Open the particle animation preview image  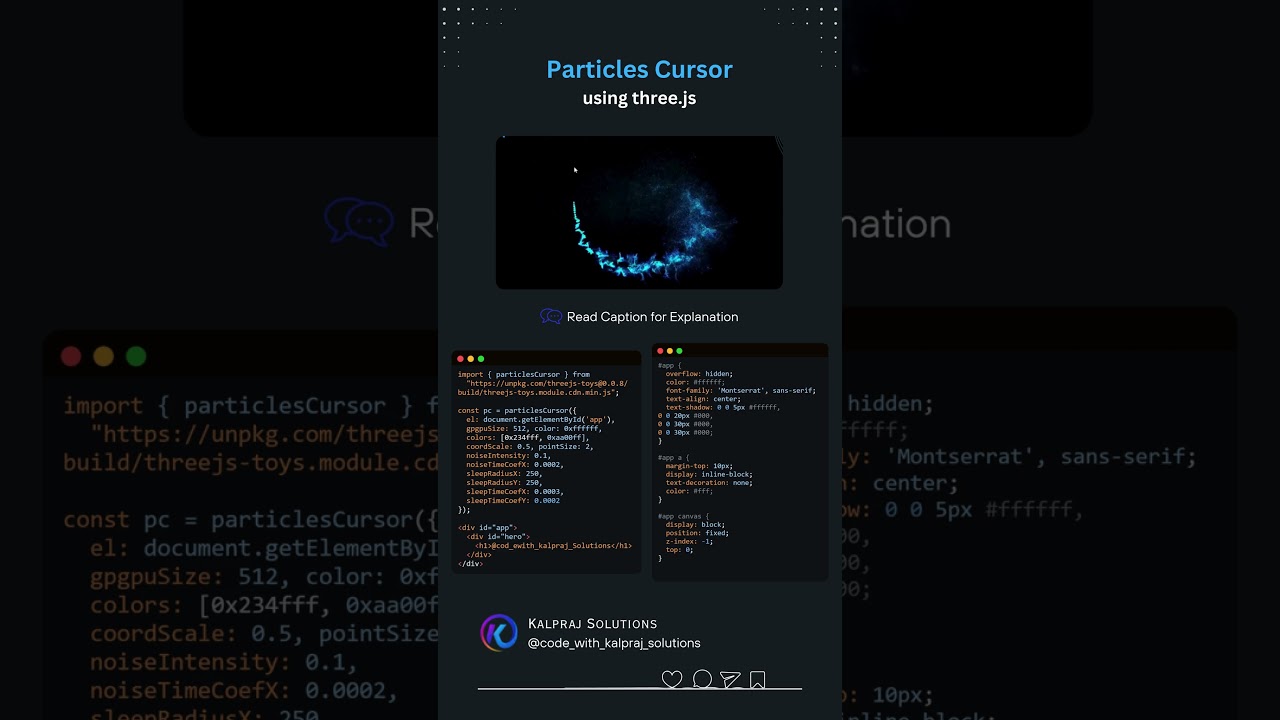tap(639, 213)
